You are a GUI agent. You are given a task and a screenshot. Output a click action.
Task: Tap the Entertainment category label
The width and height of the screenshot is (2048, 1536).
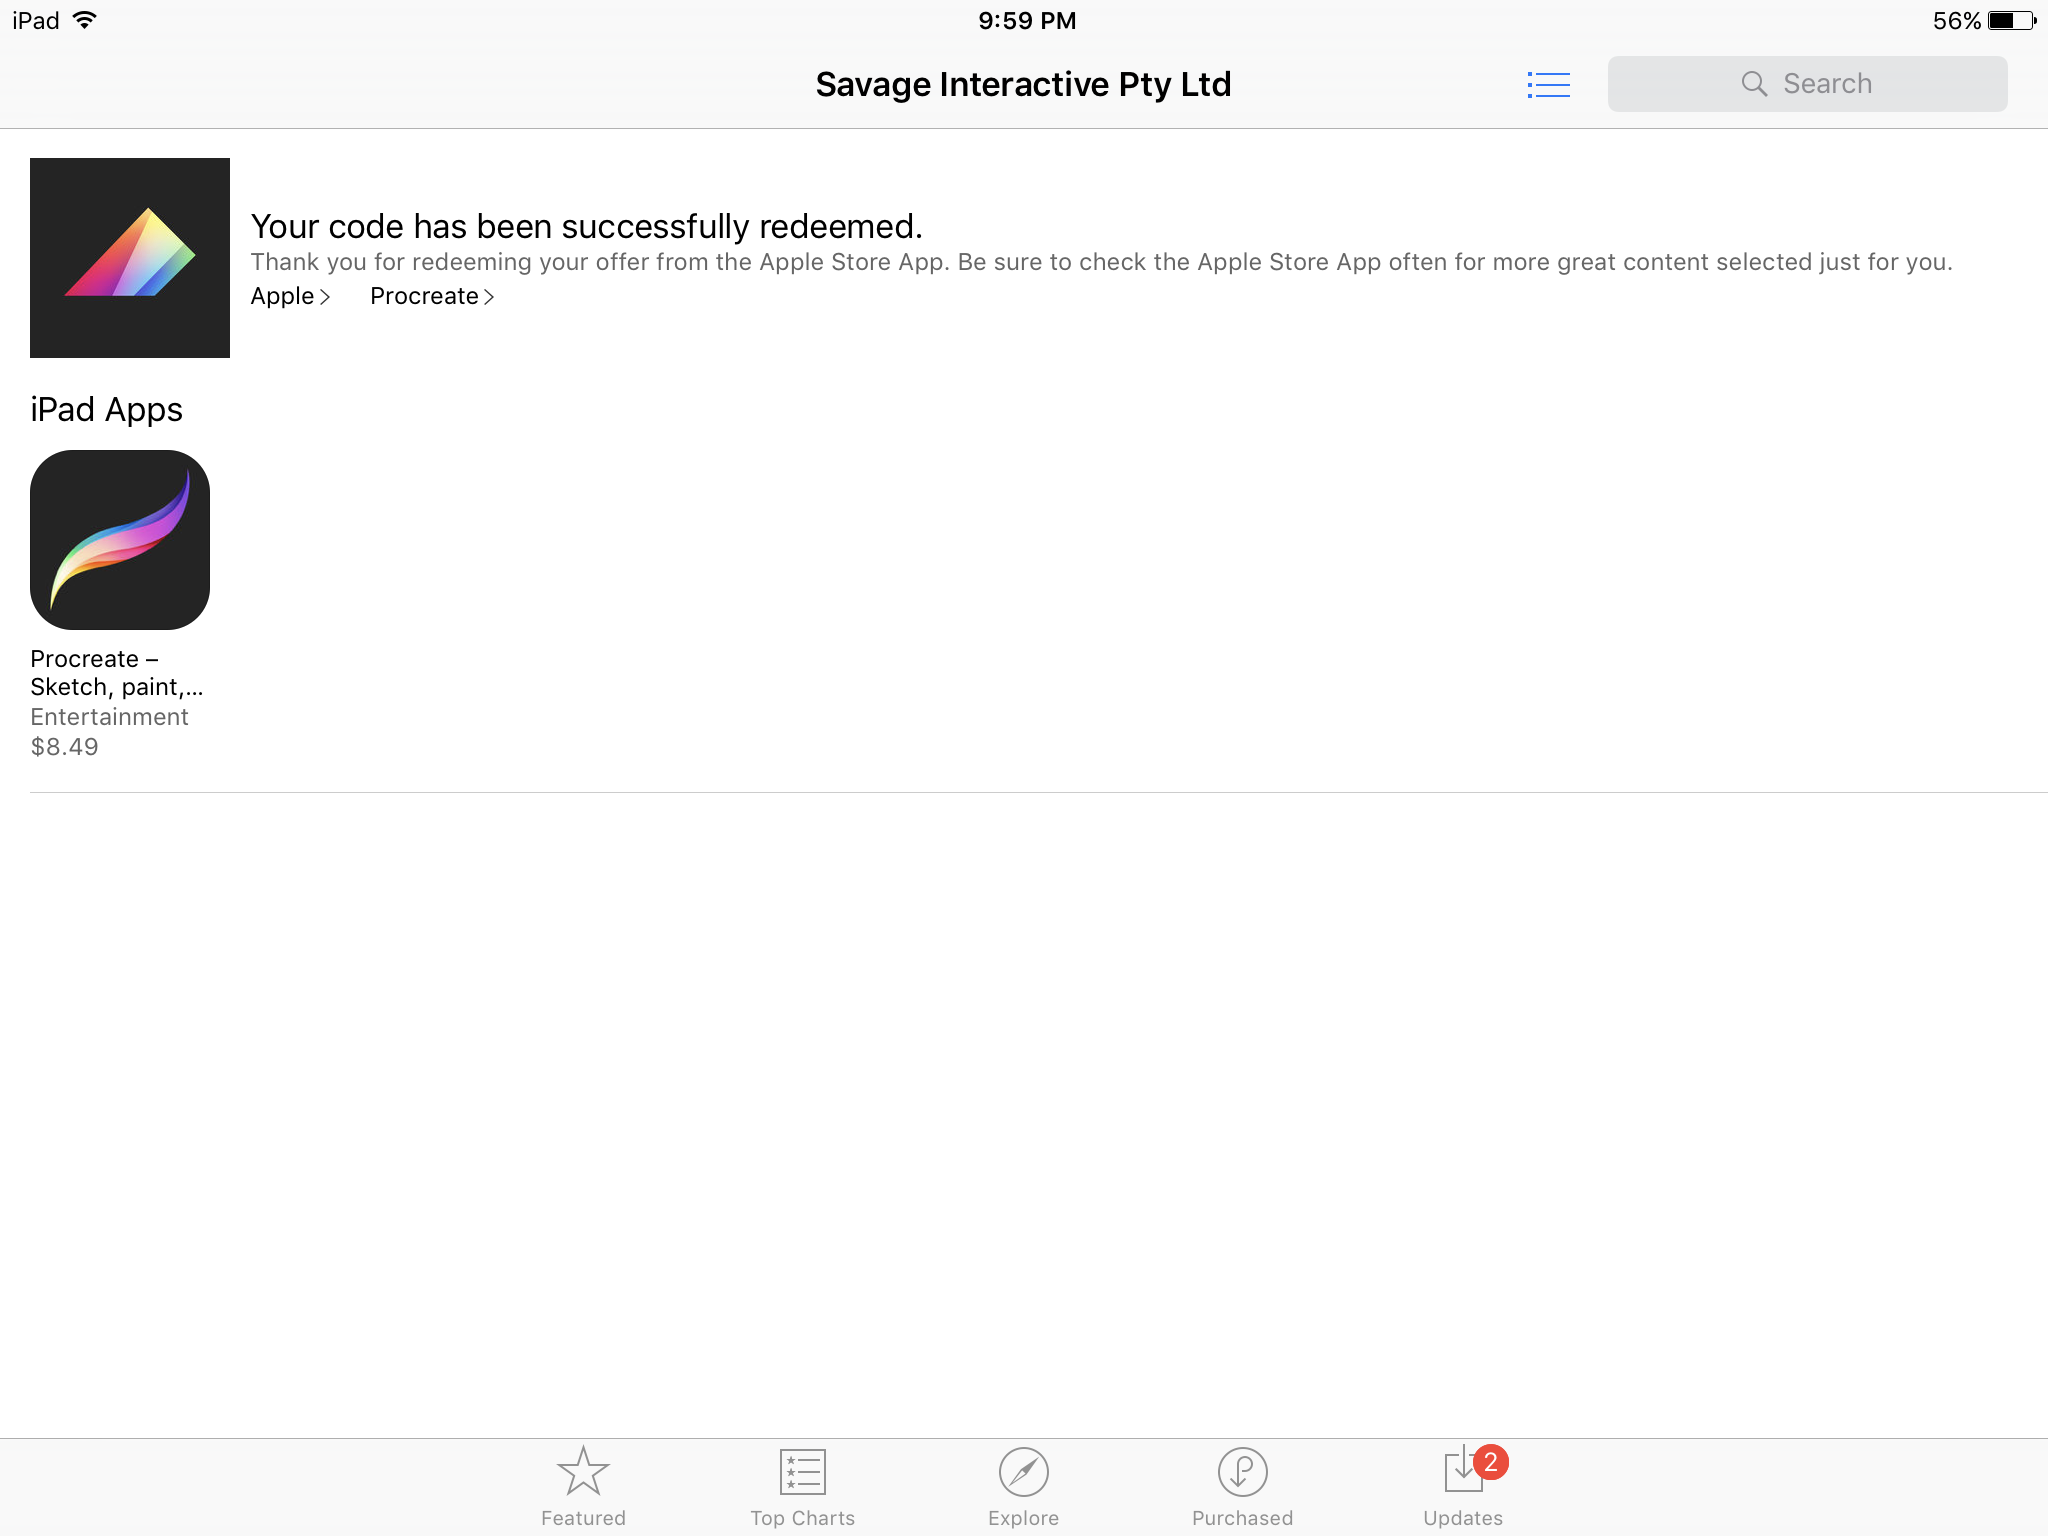point(109,717)
